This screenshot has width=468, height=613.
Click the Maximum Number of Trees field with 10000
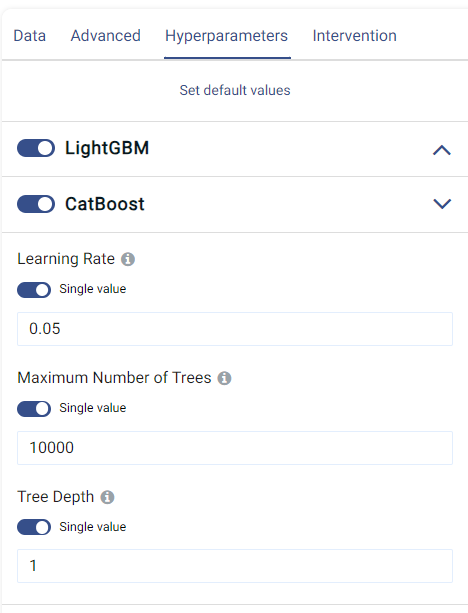click(x=235, y=448)
